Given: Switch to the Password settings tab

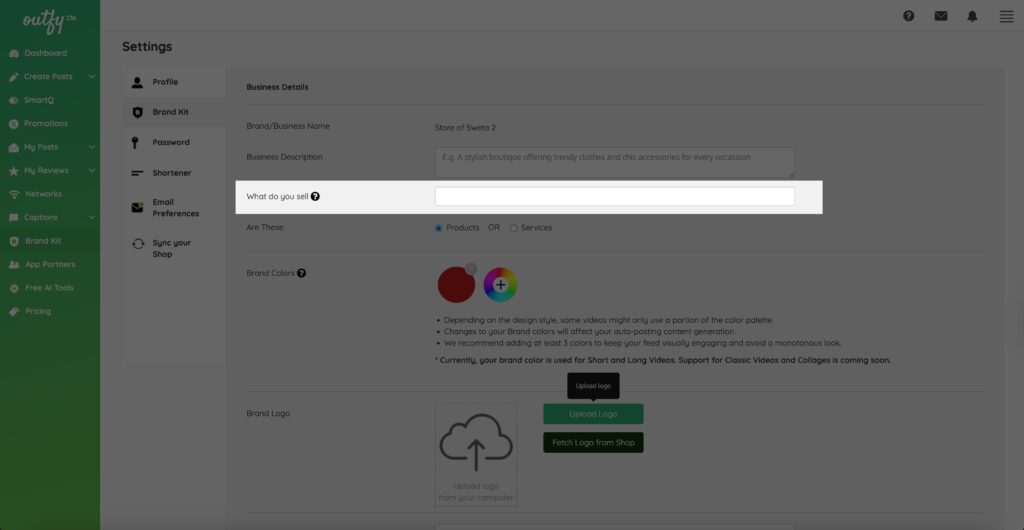Looking at the screenshot, I should 170,142.
